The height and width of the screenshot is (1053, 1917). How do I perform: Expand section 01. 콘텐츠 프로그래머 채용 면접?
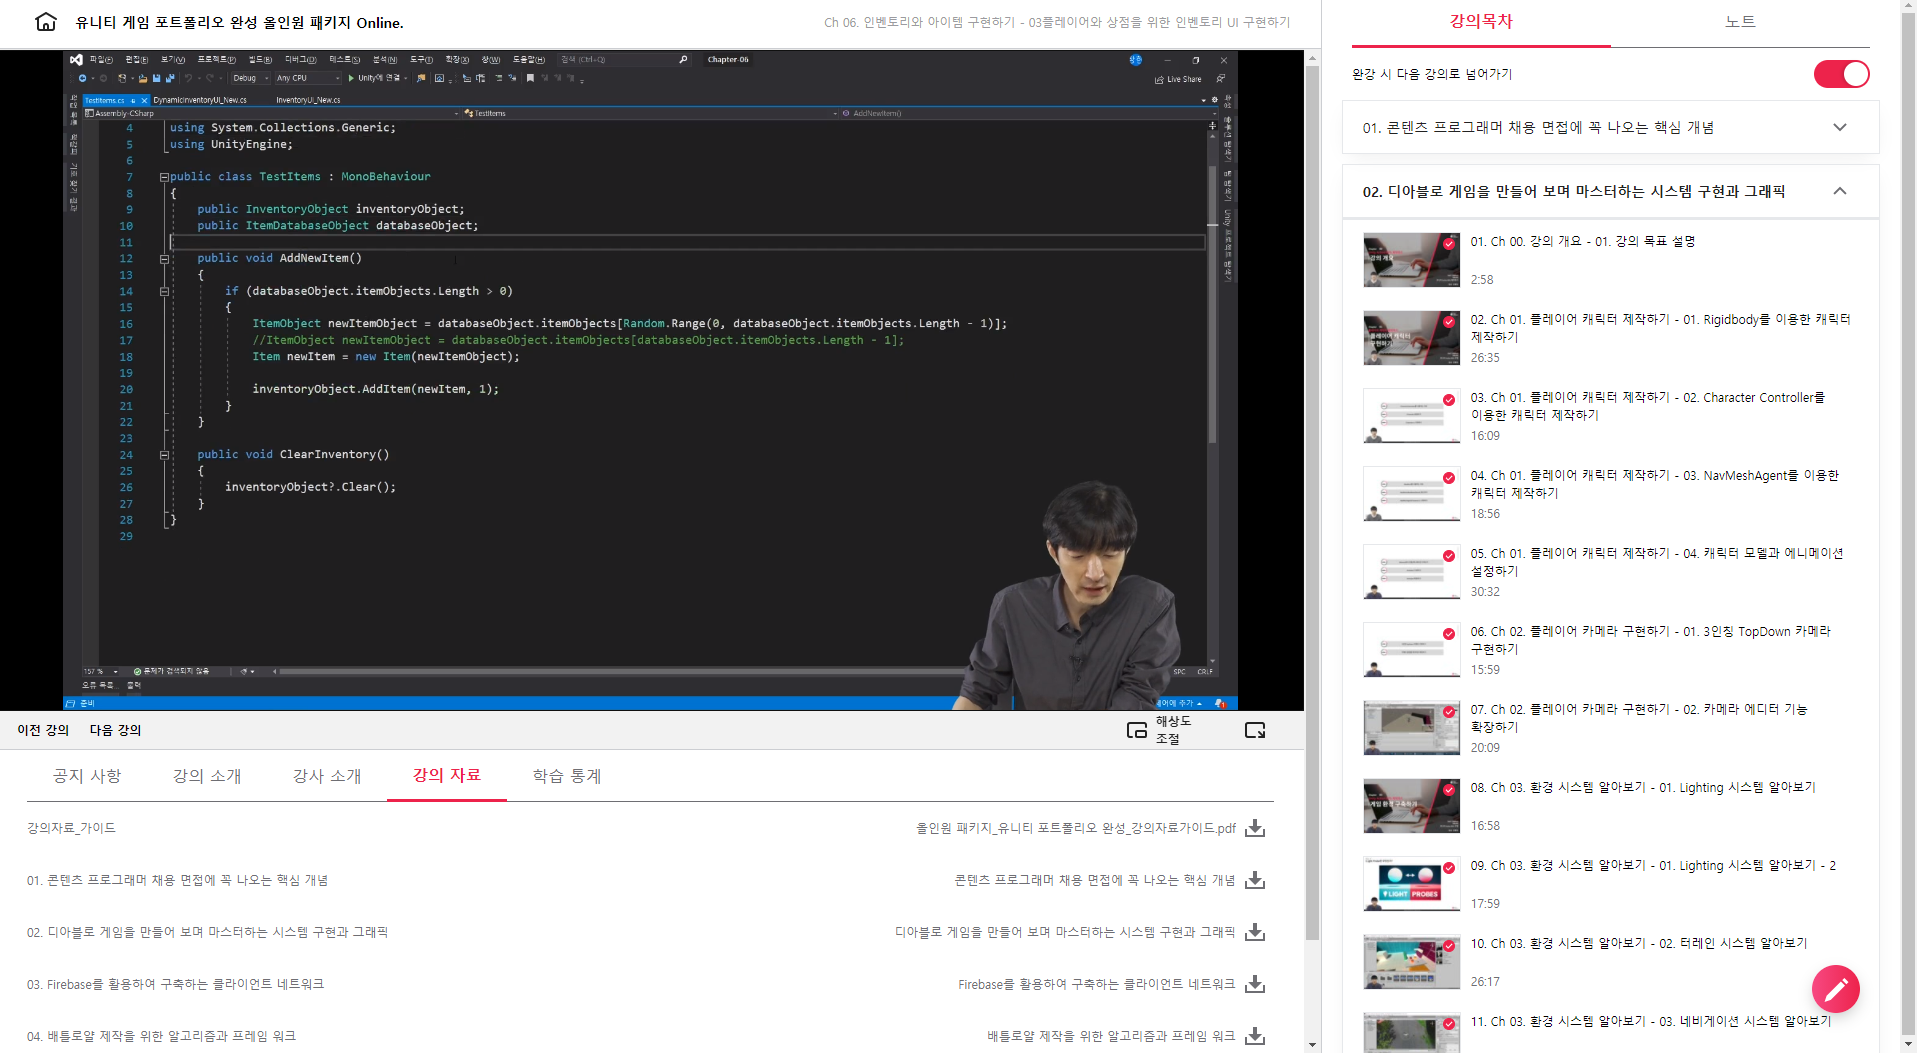1610,127
